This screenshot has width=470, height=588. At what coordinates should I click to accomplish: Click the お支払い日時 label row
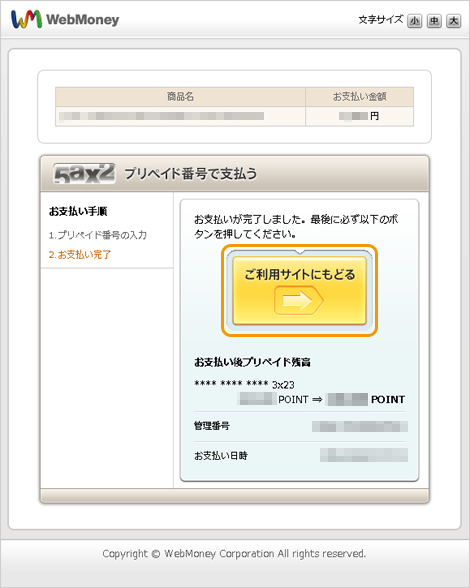(x=300, y=456)
